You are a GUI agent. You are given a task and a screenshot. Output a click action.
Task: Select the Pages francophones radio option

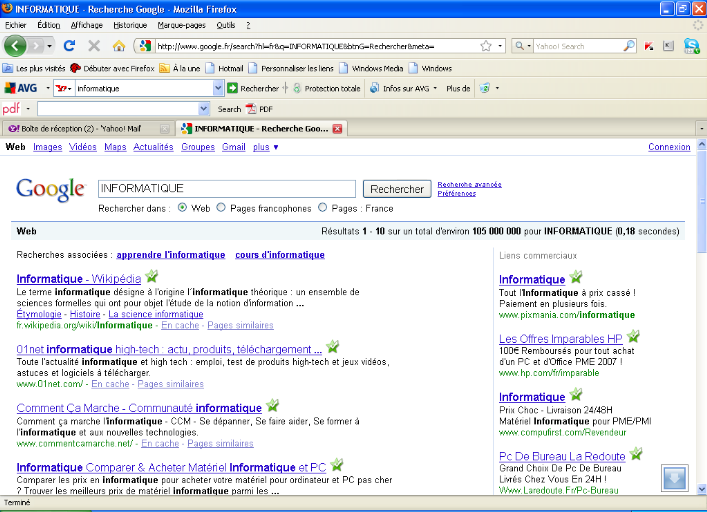point(222,208)
